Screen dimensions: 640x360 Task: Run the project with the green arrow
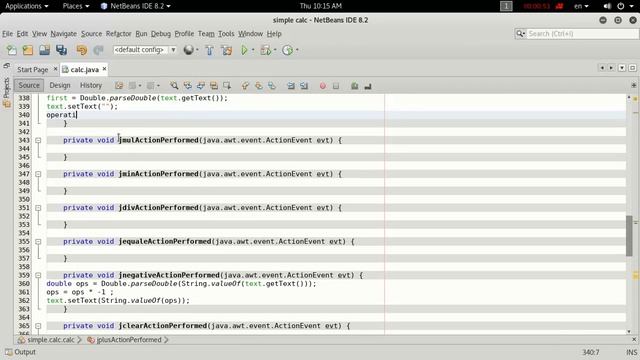click(244, 50)
